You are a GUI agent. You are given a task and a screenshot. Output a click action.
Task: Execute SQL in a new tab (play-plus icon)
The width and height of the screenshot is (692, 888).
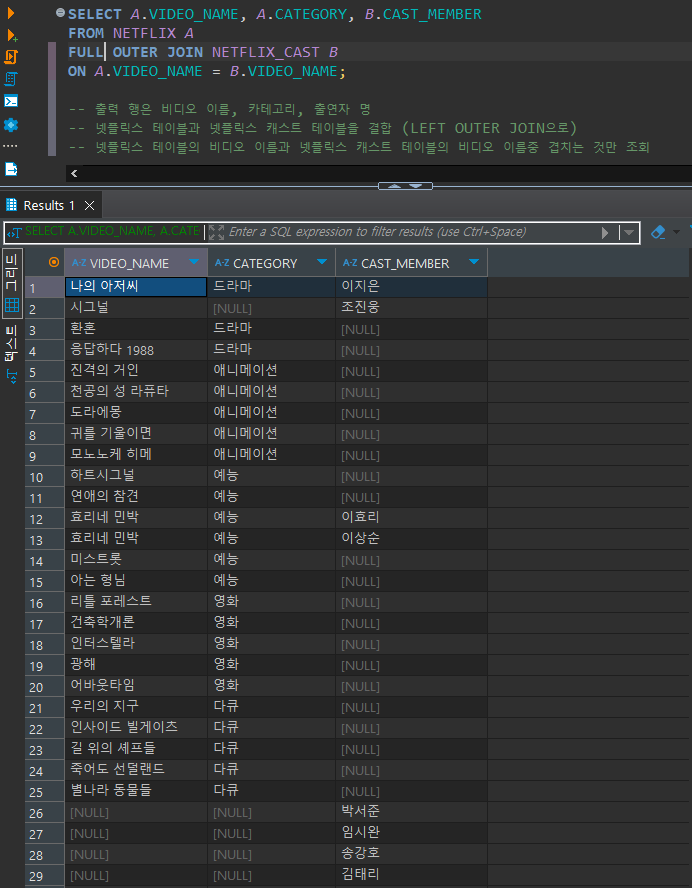[11, 35]
